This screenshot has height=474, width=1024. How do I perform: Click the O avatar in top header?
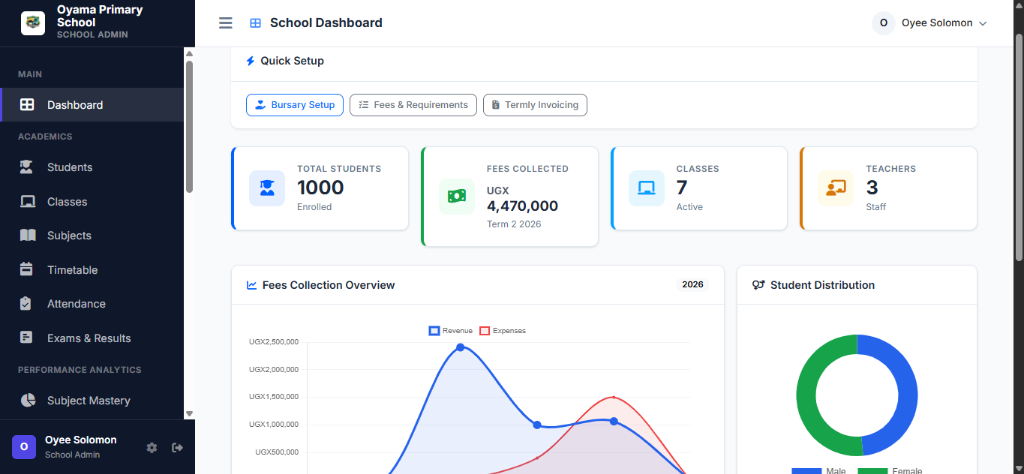click(884, 23)
